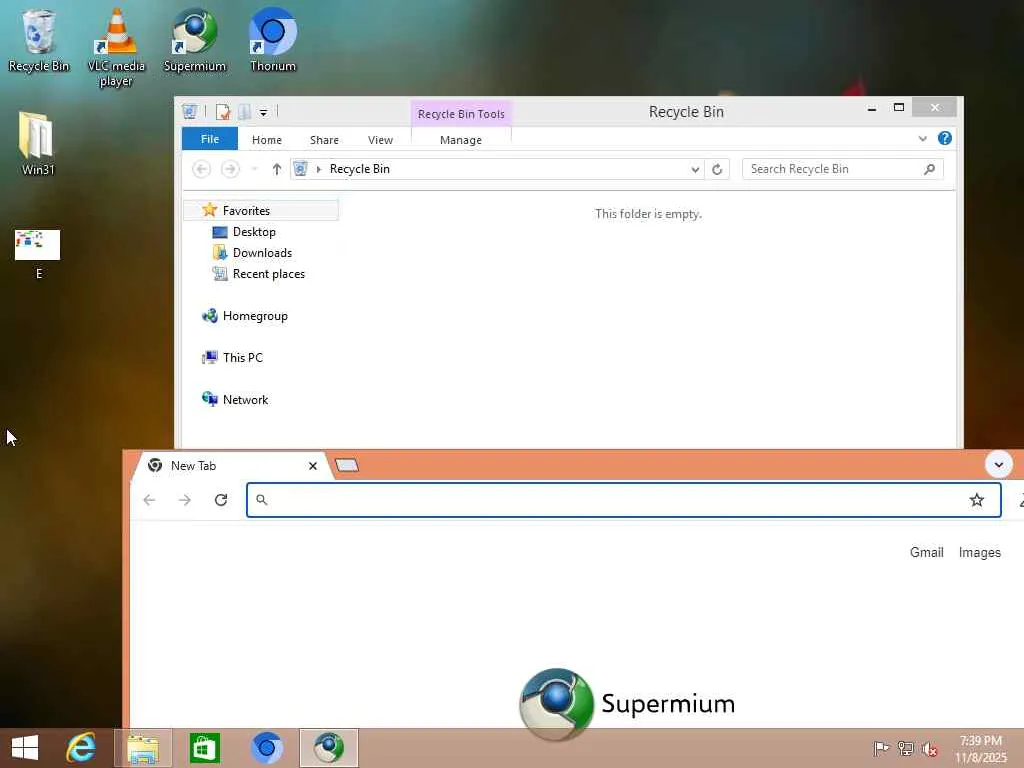Switch to the Share ribbon tab
This screenshot has height=768, width=1024.
point(324,140)
